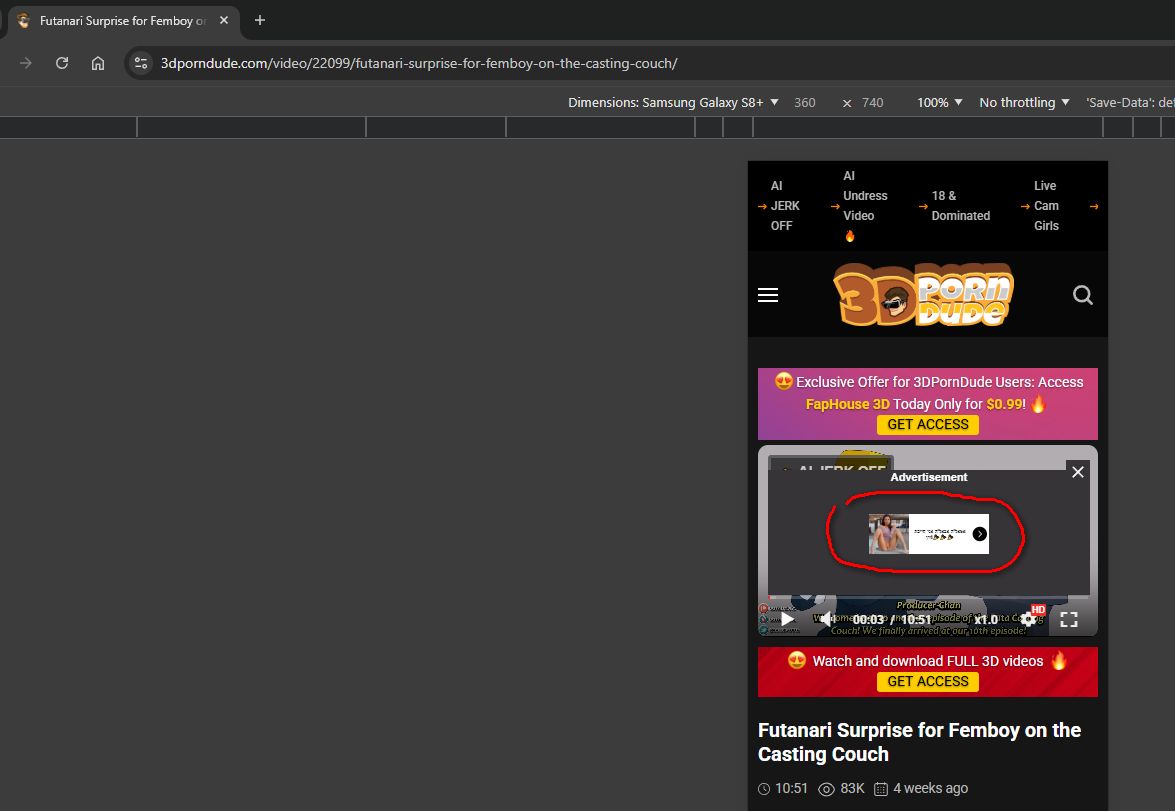Open the Live Cam Girls nav link

[1045, 205]
